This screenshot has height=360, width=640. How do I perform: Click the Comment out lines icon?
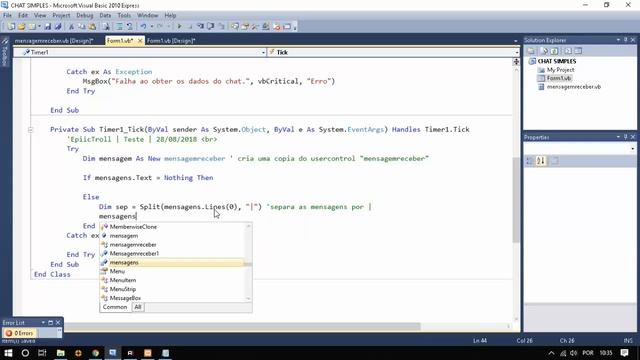point(120,27)
